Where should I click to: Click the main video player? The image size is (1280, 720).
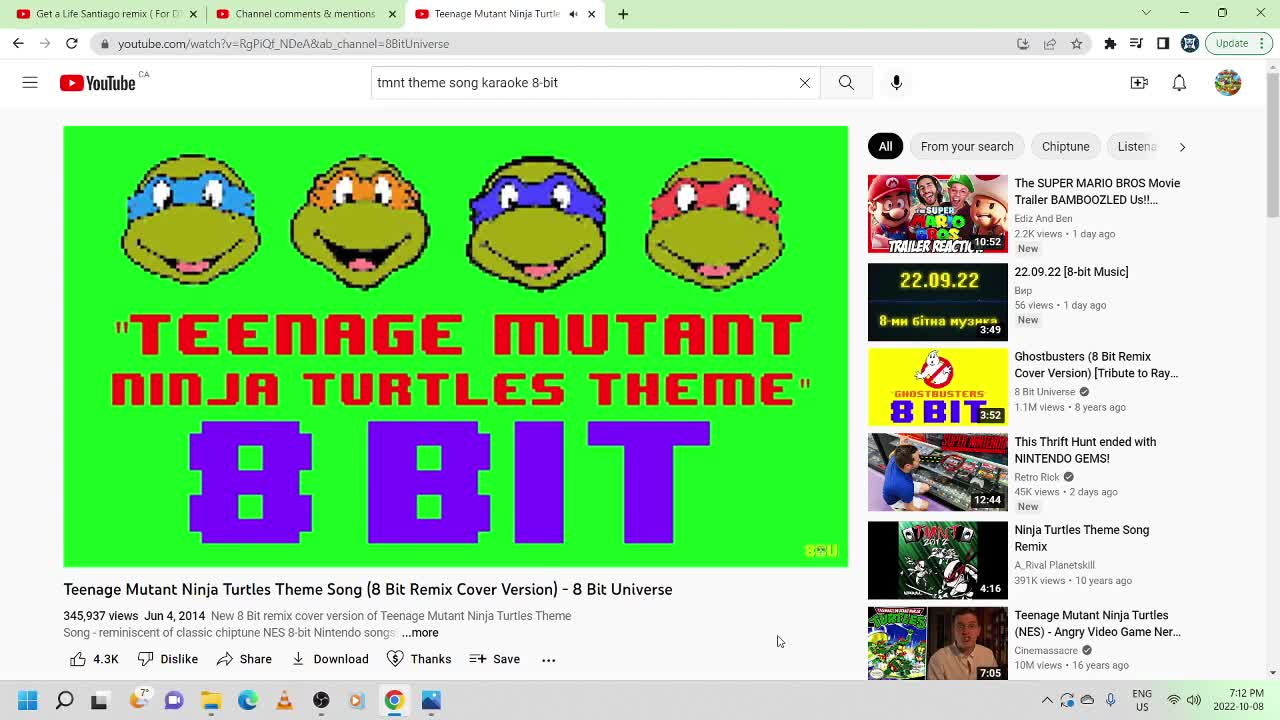(x=455, y=346)
